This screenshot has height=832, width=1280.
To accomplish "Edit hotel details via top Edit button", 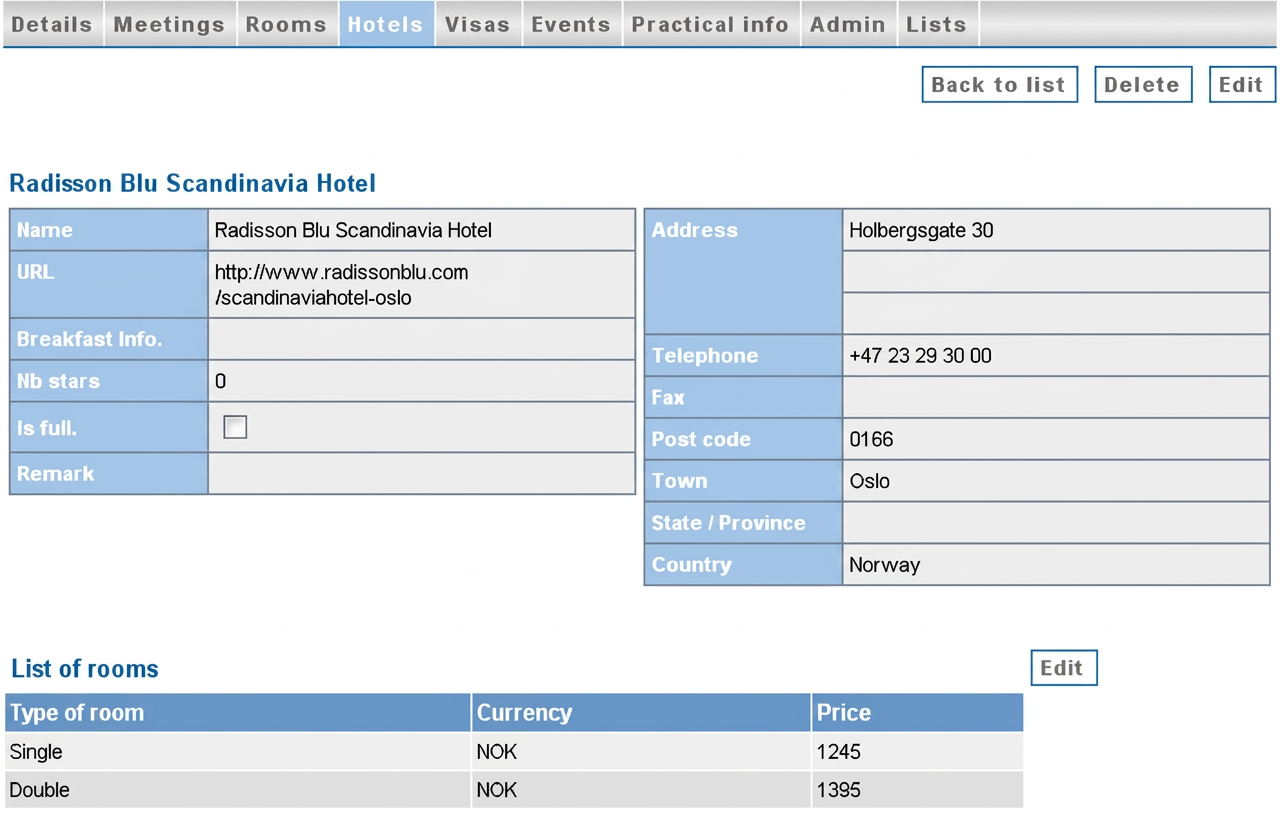I will (x=1241, y=85).
